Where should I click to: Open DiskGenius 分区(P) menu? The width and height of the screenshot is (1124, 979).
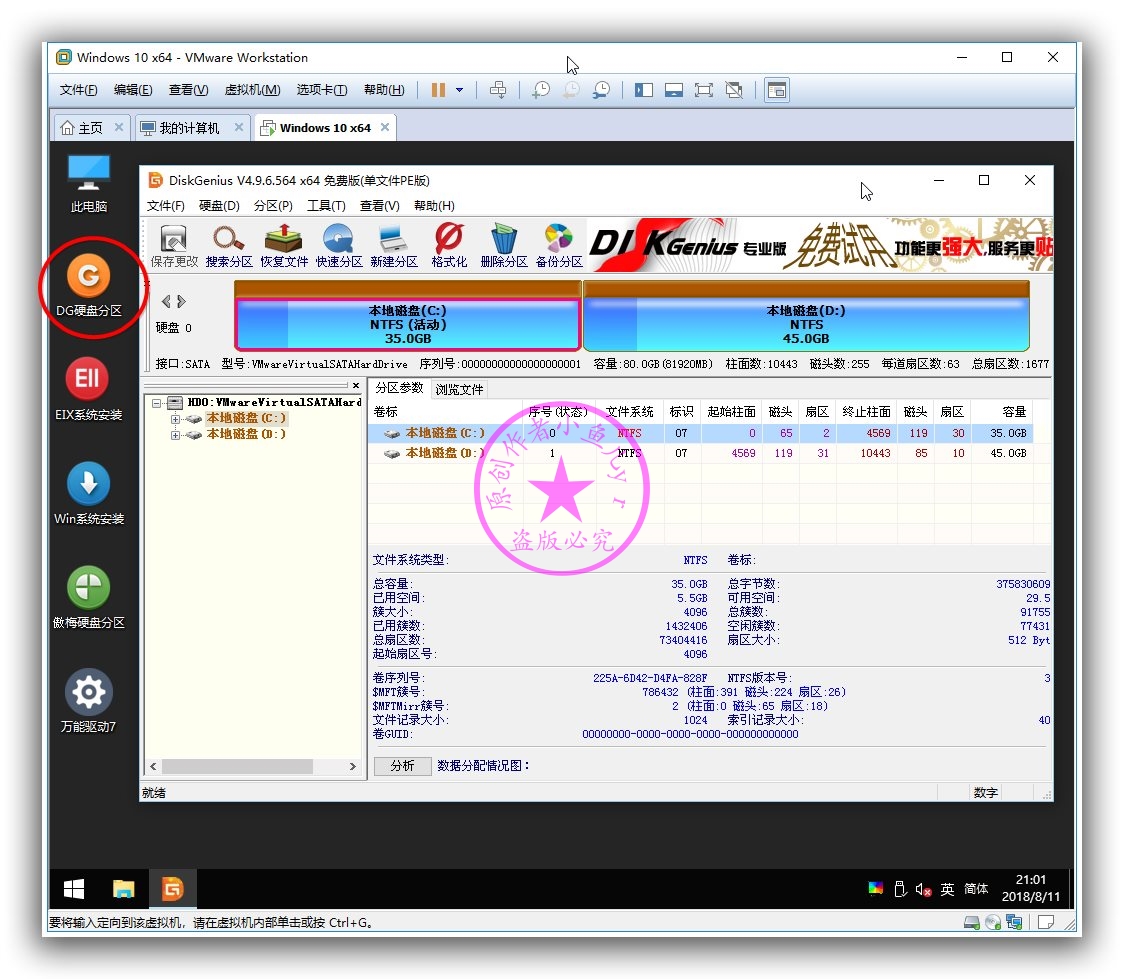(273, 206)
